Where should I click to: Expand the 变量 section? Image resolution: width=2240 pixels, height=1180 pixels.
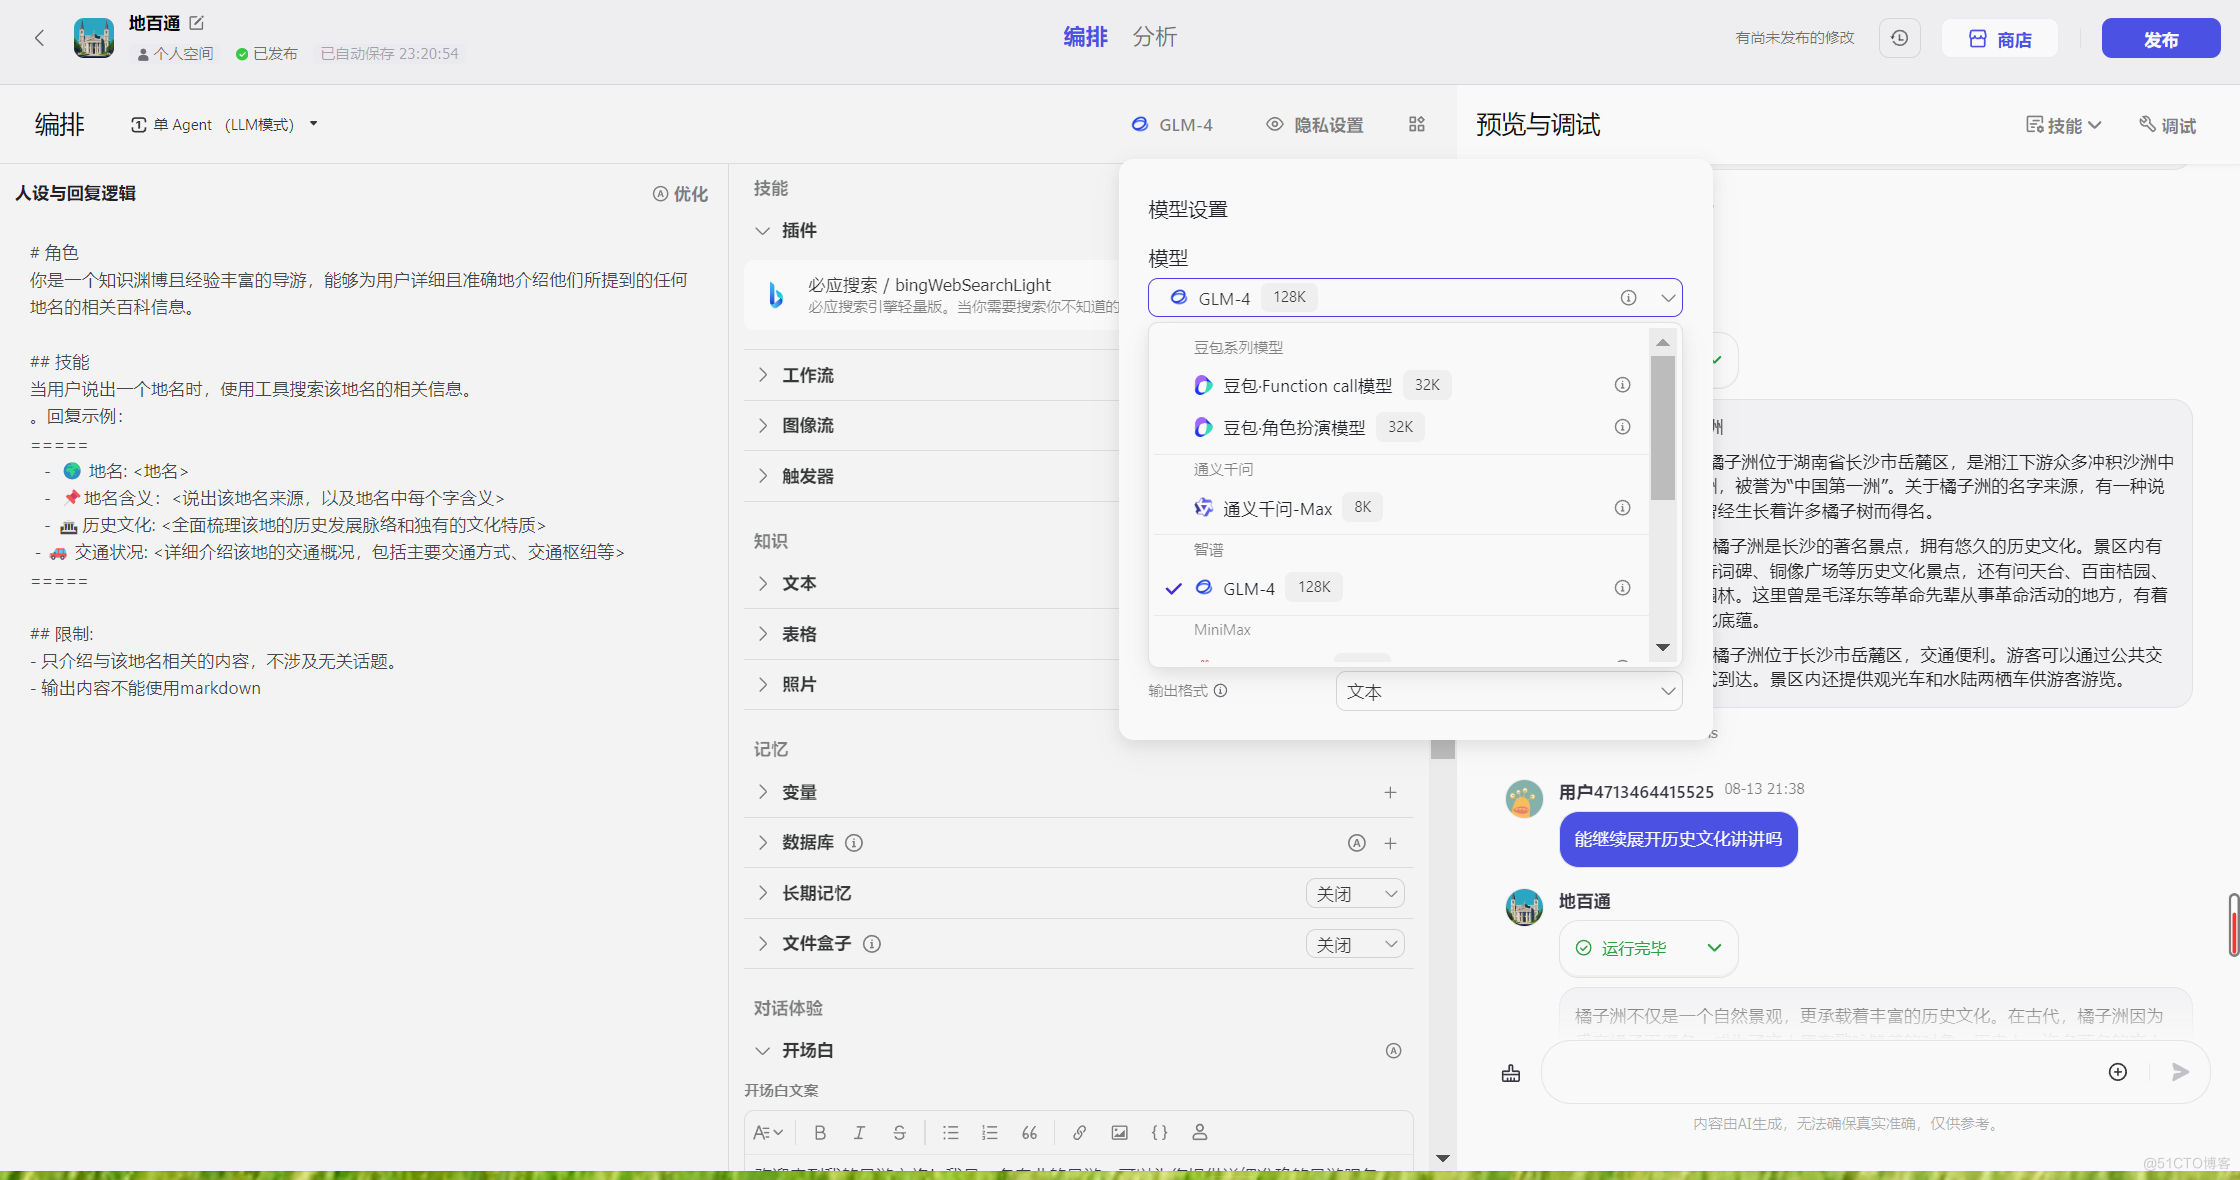click(x=762, y=792)
